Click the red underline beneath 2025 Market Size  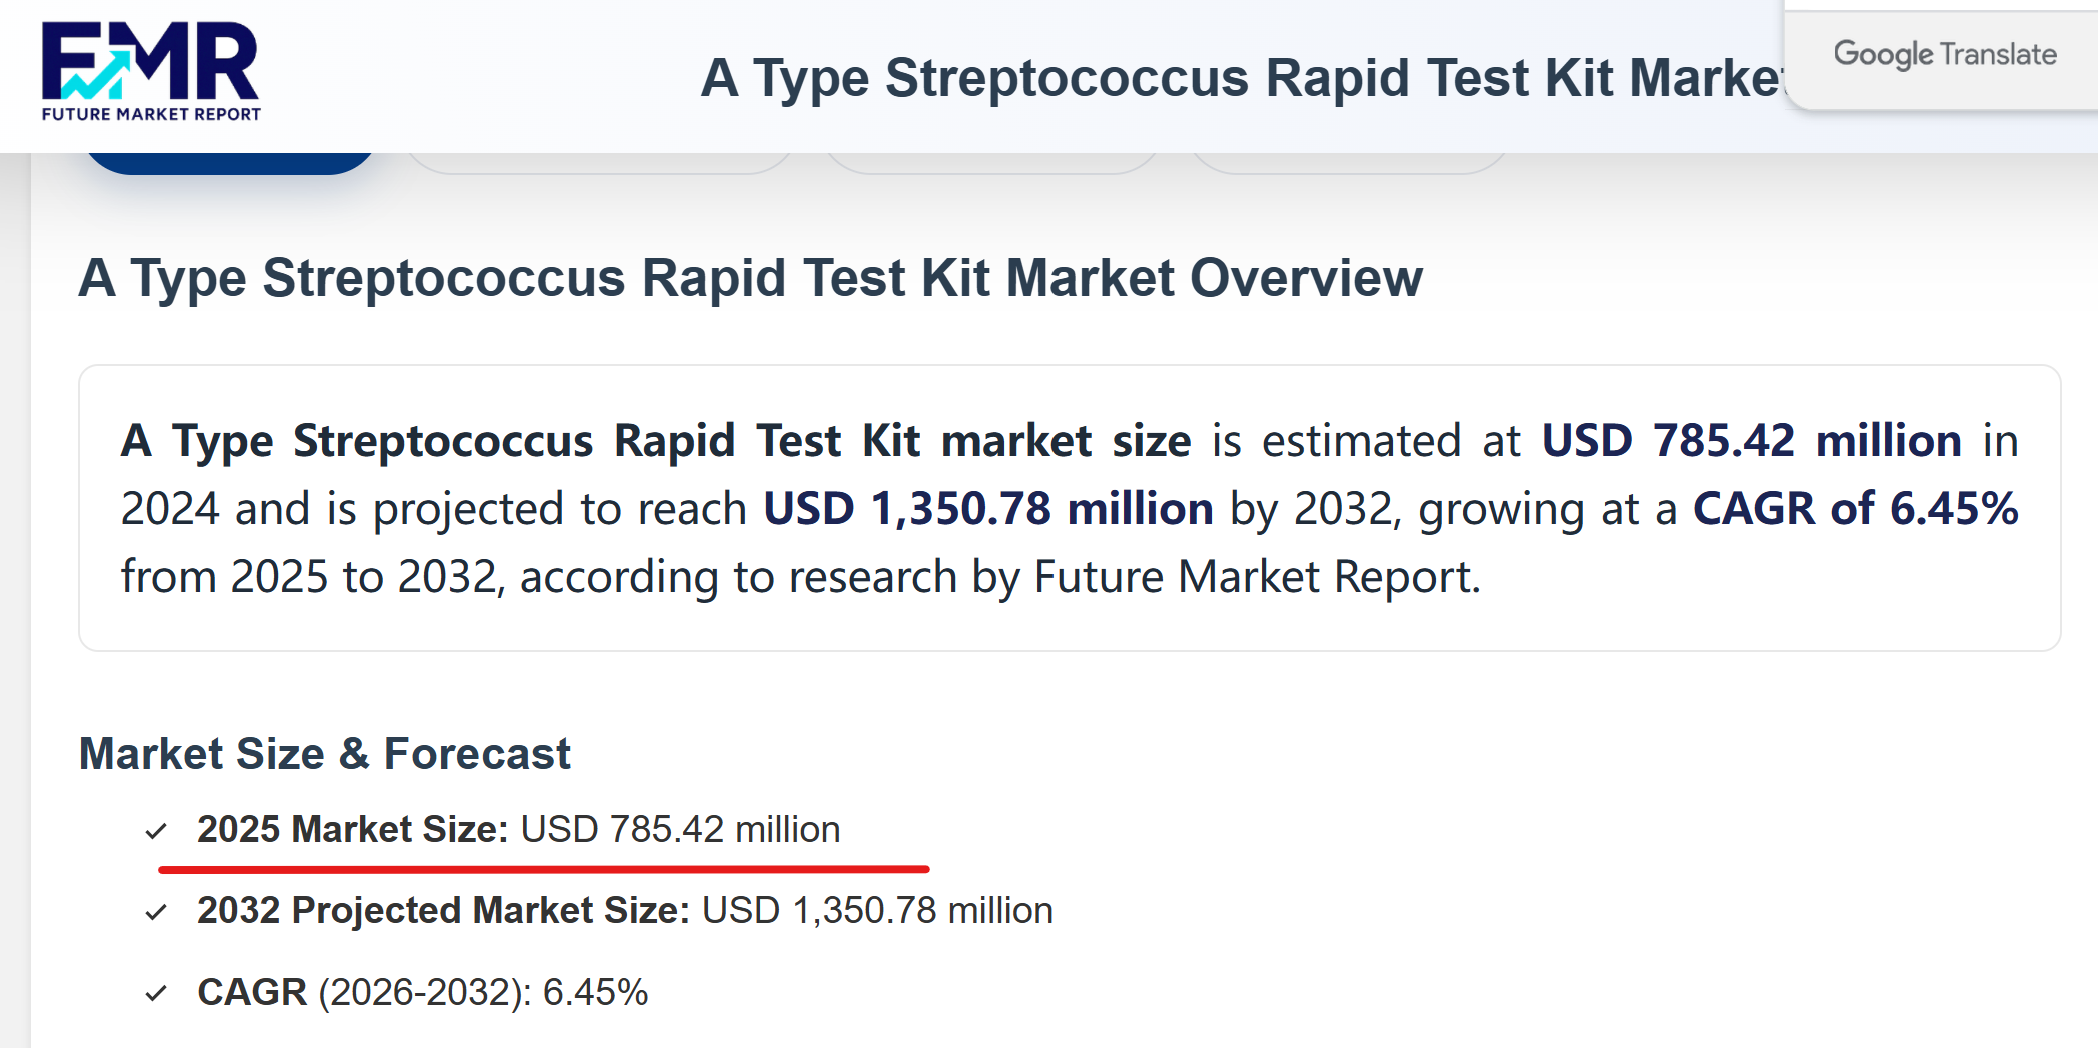543,869
